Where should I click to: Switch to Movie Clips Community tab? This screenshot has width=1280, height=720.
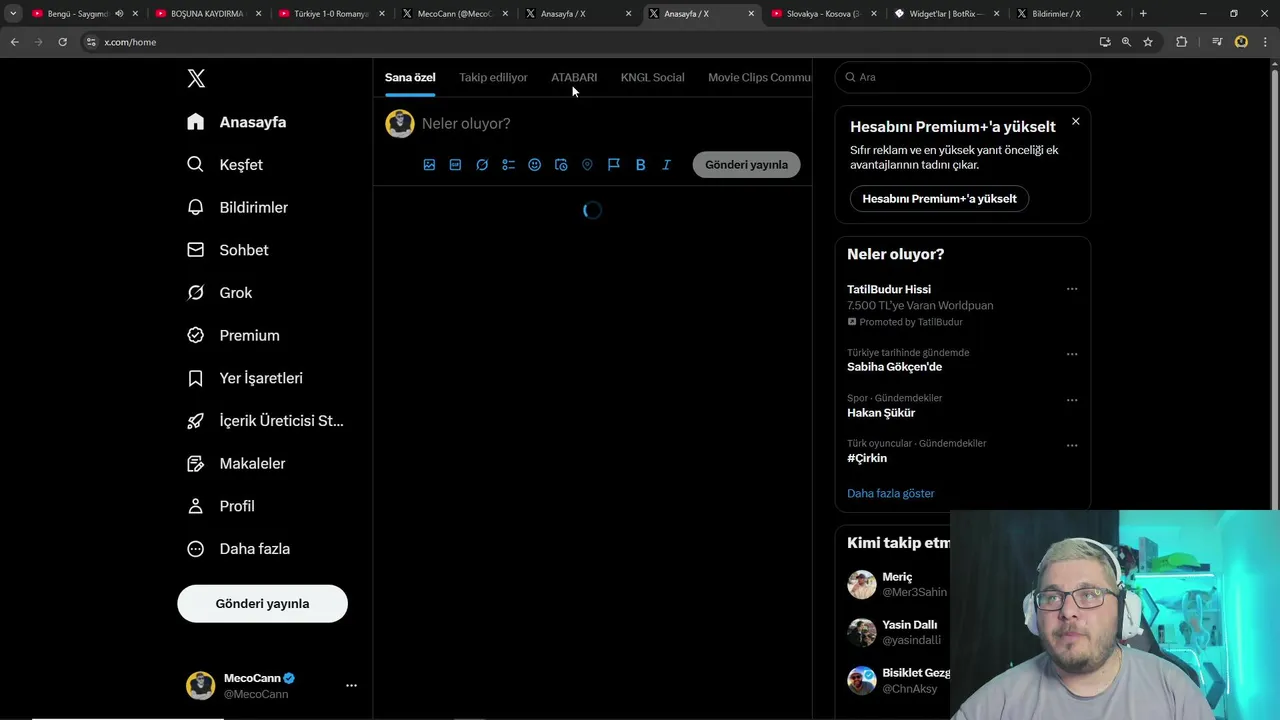point(760,77)
